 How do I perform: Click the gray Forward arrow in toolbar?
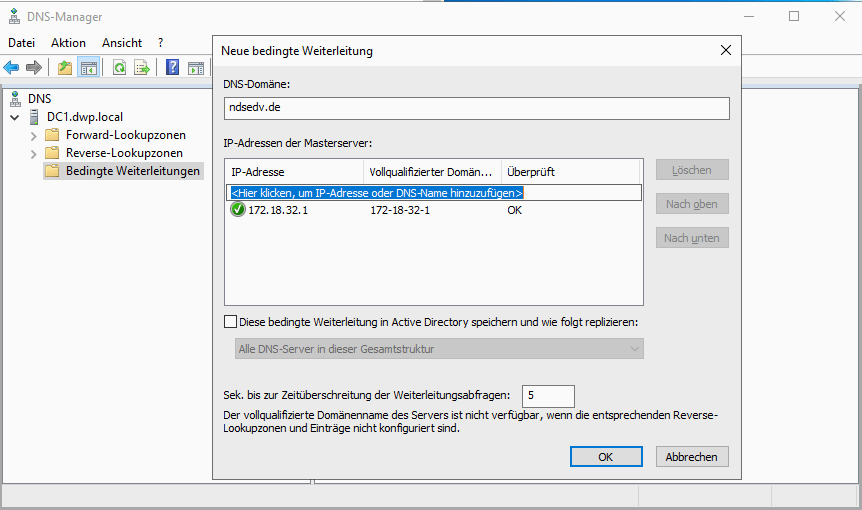click(34, 67)
